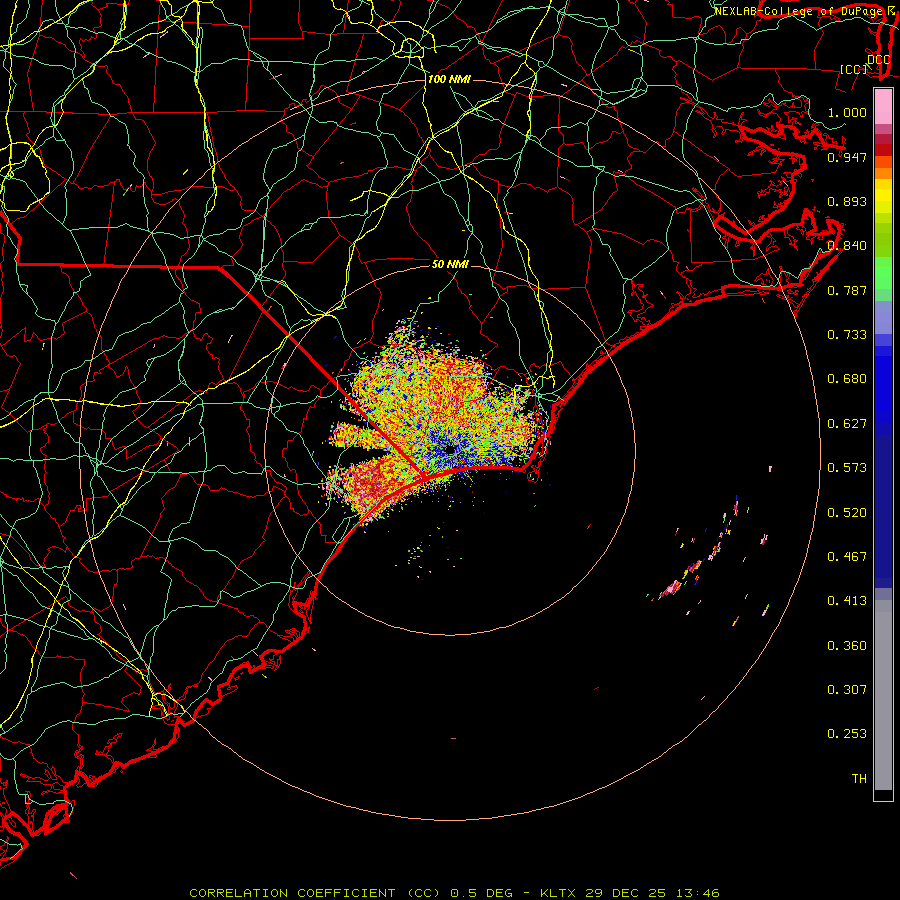Select the 0.733 color scale value
The width and height of the screenshot is (900, 900).
tap(847, 335)
